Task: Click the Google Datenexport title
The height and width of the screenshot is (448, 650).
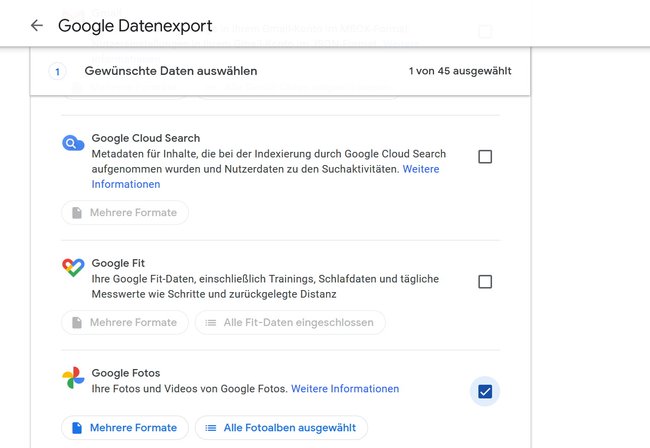Action: click(x=135, y=26)
